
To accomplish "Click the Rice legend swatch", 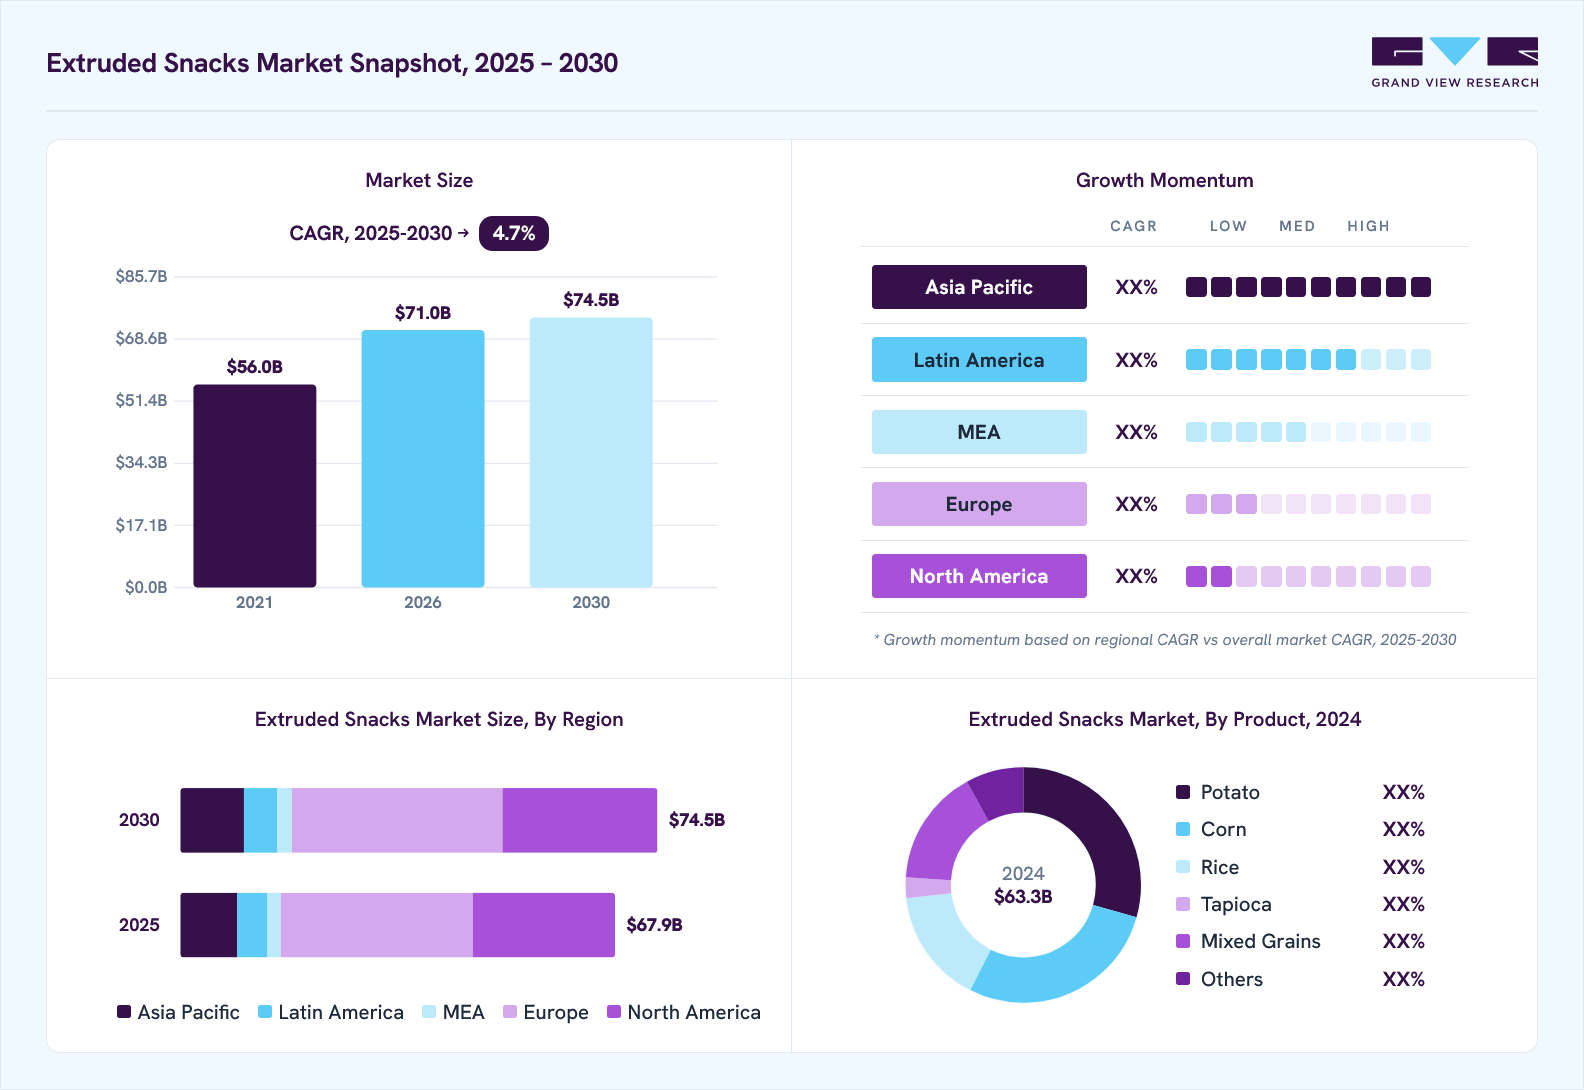I will click(1183, 867).
